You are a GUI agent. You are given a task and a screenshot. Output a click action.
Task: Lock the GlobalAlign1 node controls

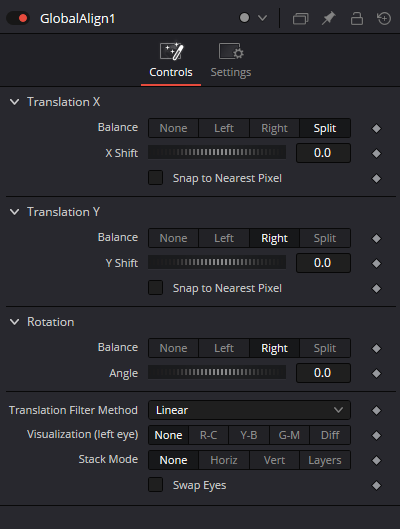356,18
